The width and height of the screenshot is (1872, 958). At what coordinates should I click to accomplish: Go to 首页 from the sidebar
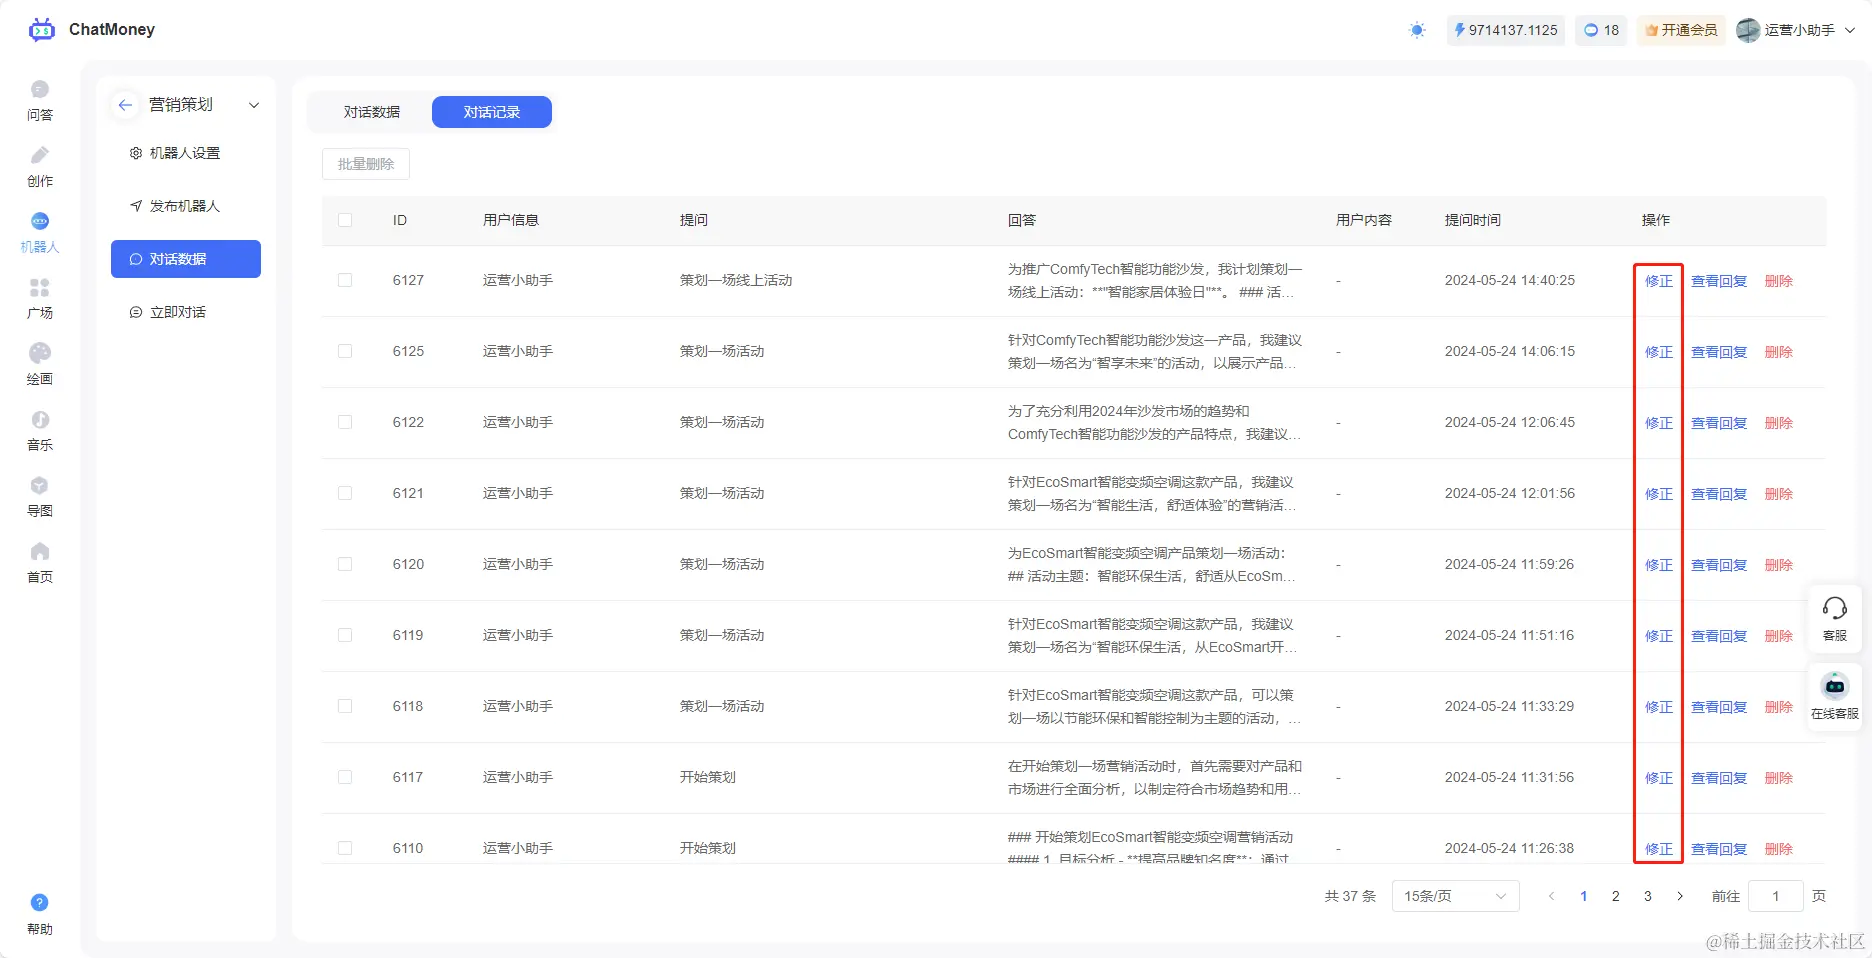point(40,563)
